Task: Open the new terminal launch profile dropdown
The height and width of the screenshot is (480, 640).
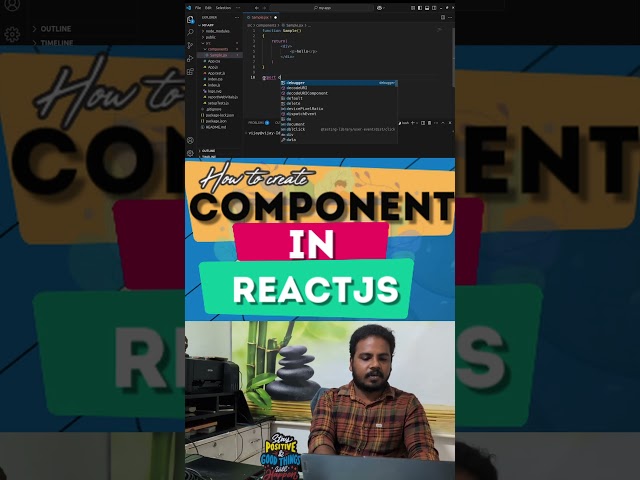Action: coord(417,123)
